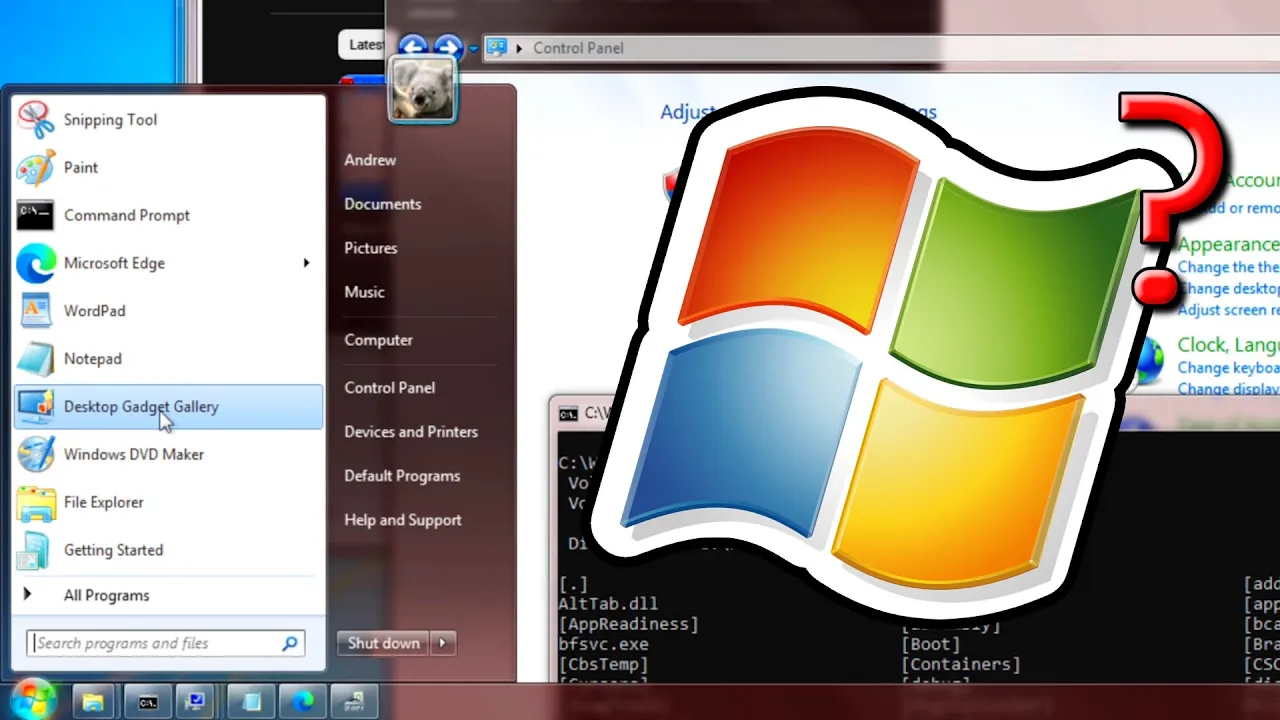1280x720 pixels.
Task: Click the Microsoft Edge swirl icon
Action: coord(36,263)
